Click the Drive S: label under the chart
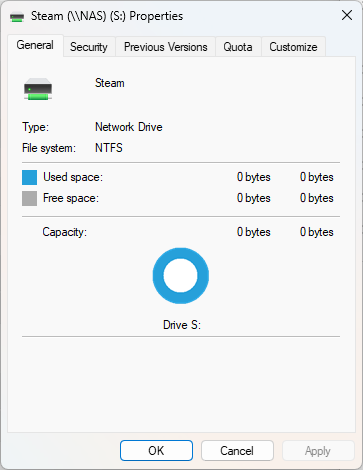This screenshot has height=470, width=363. tap(182, 325)
